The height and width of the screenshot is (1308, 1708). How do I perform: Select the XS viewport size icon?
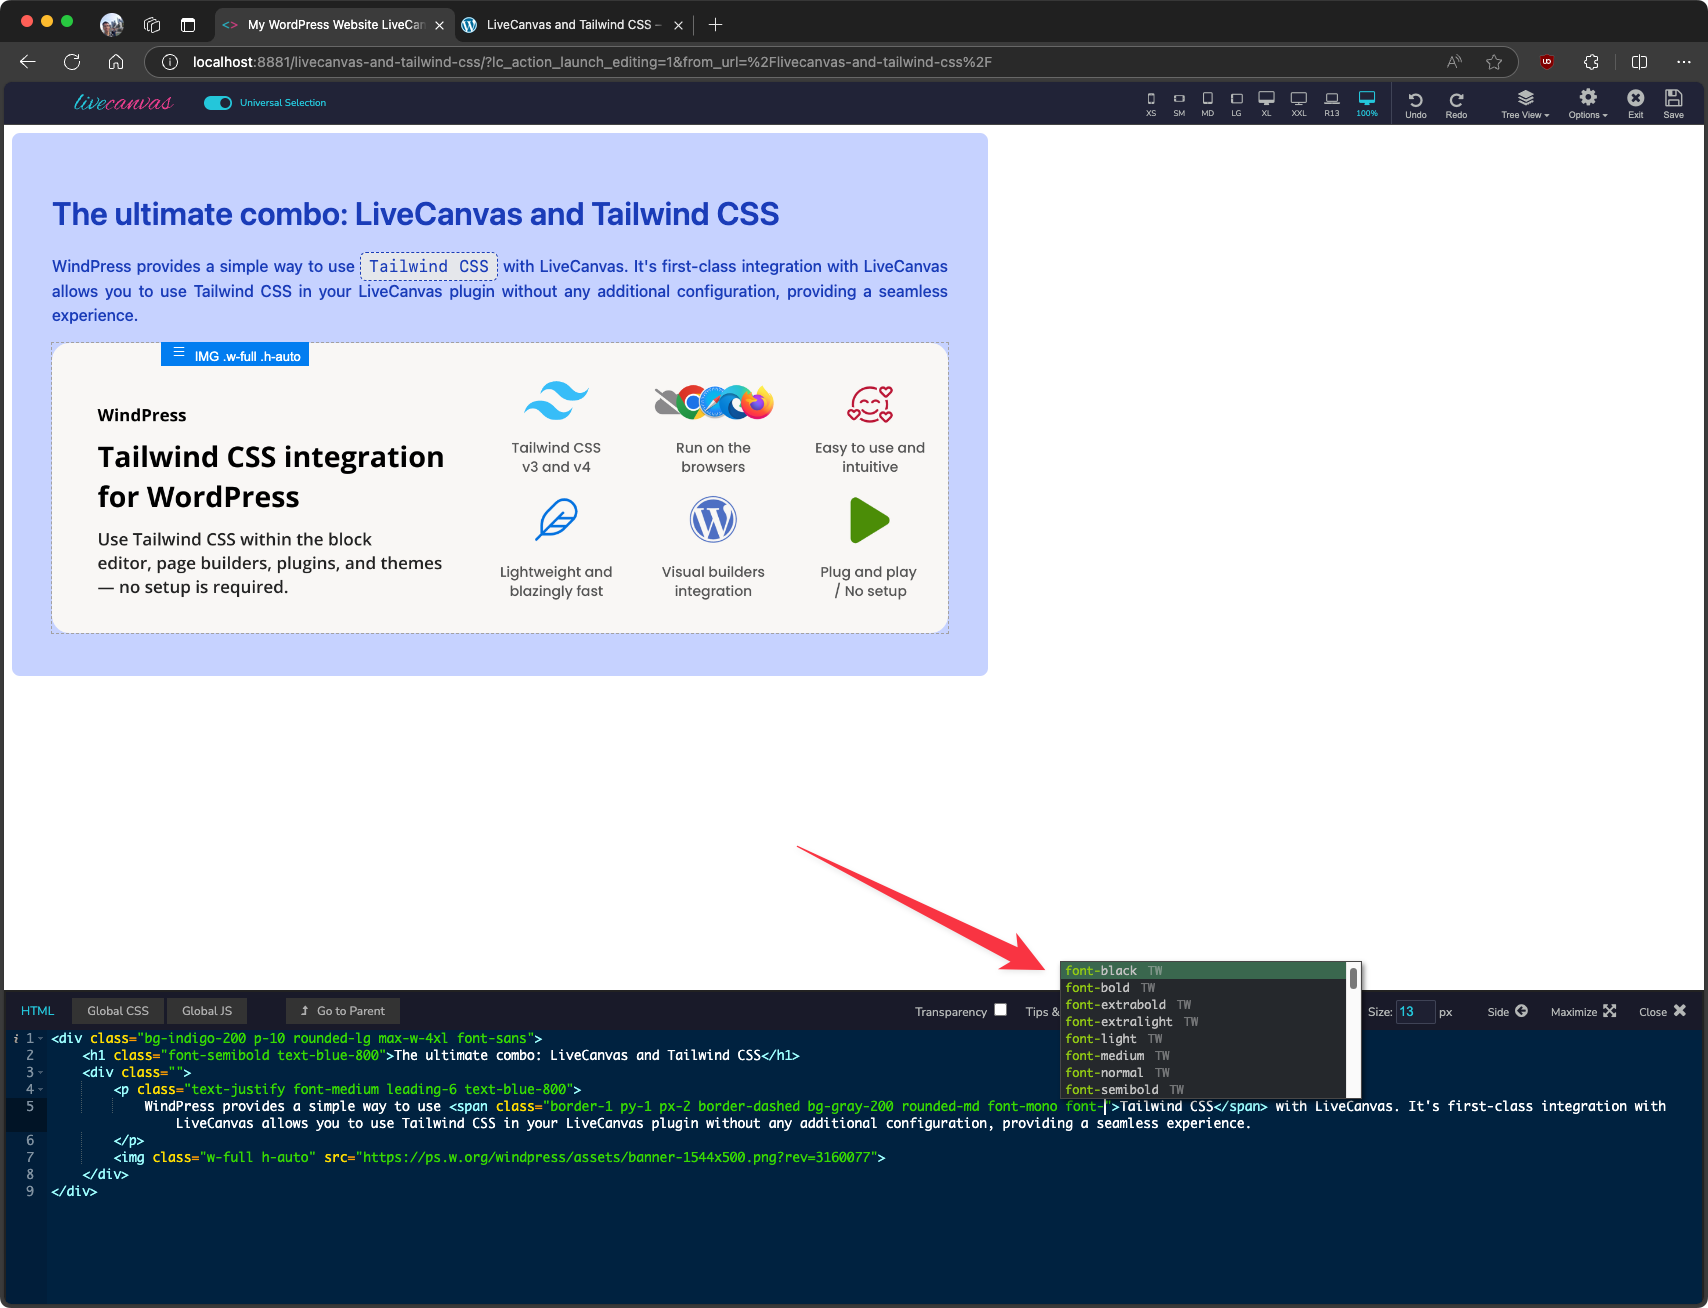[1151, 103]
